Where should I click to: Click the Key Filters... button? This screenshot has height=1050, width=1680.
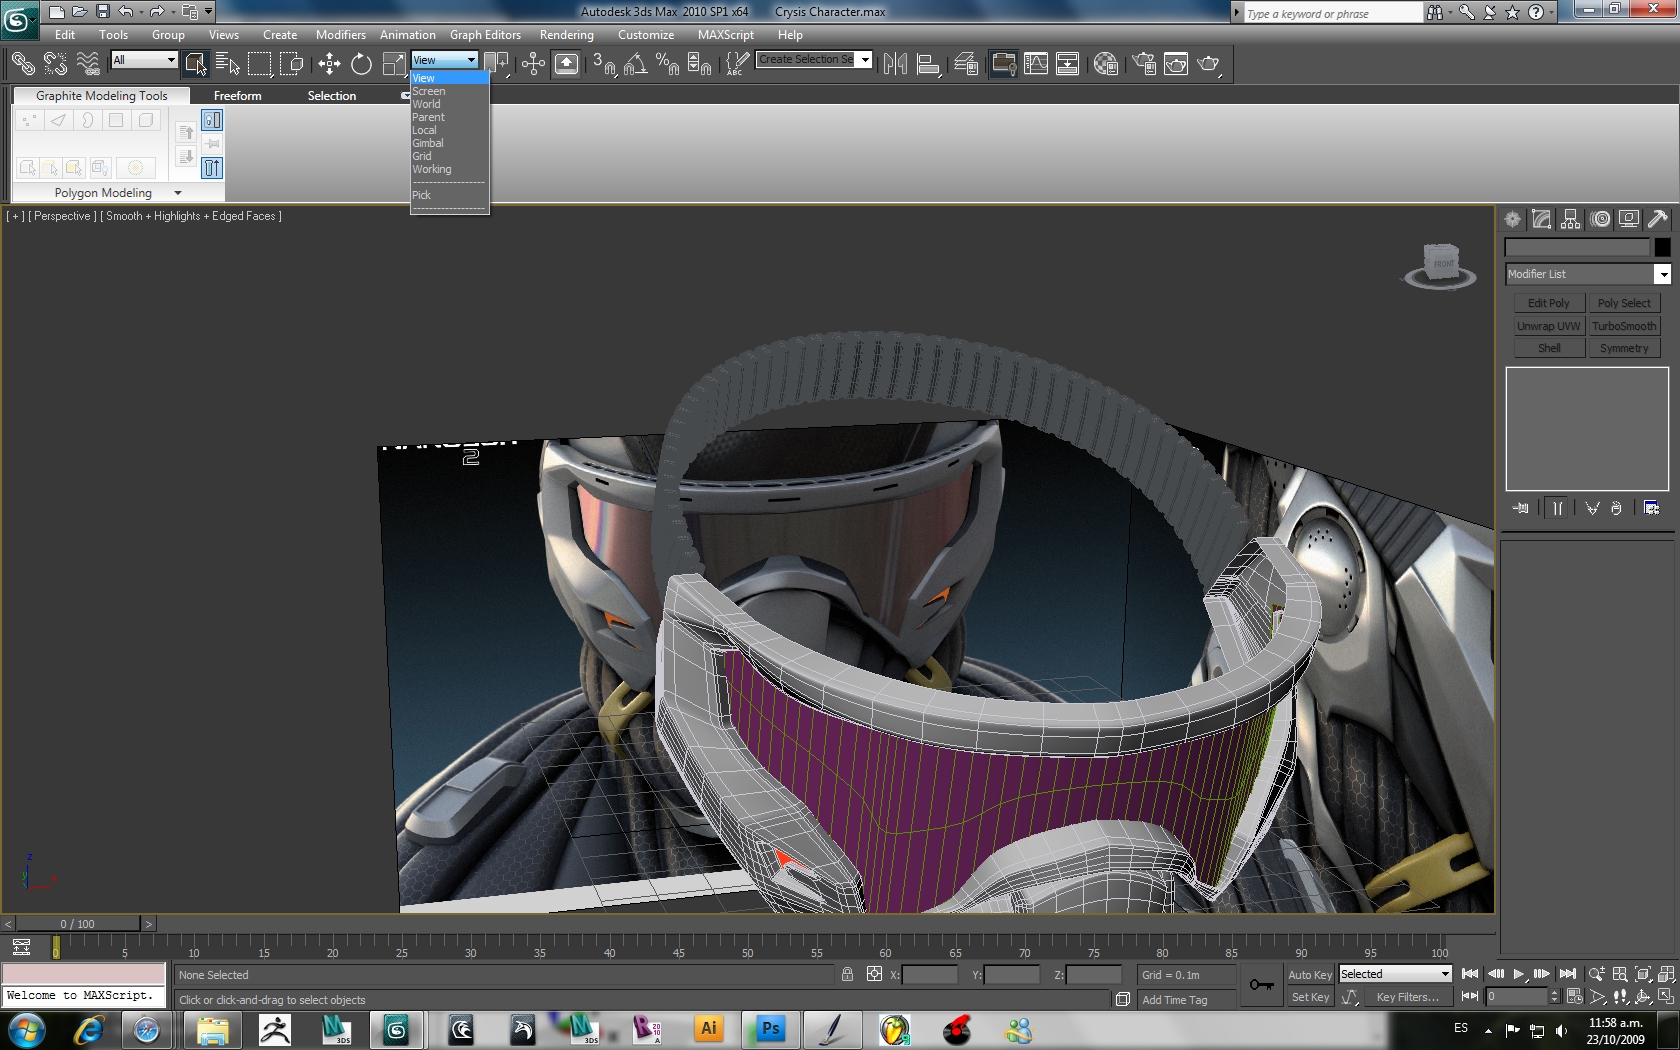(x=1407, y=997)
